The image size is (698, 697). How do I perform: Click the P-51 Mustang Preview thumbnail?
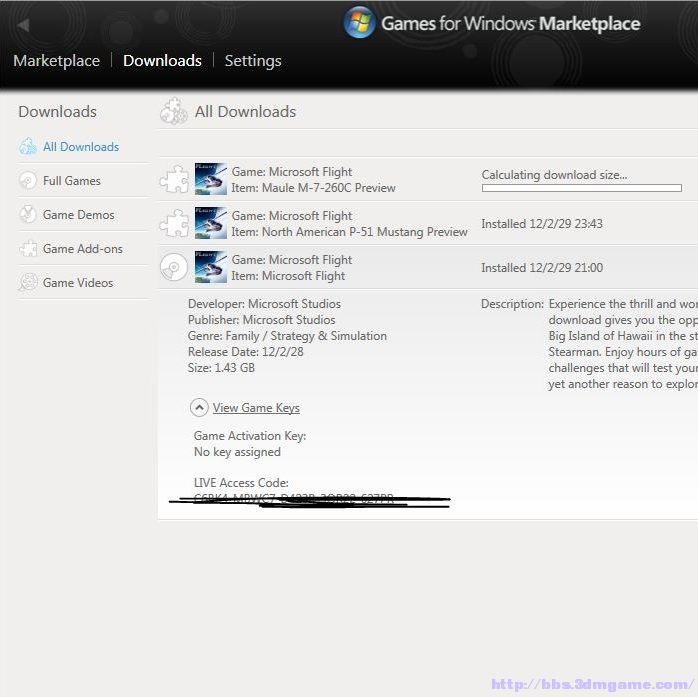pos(211,223)
